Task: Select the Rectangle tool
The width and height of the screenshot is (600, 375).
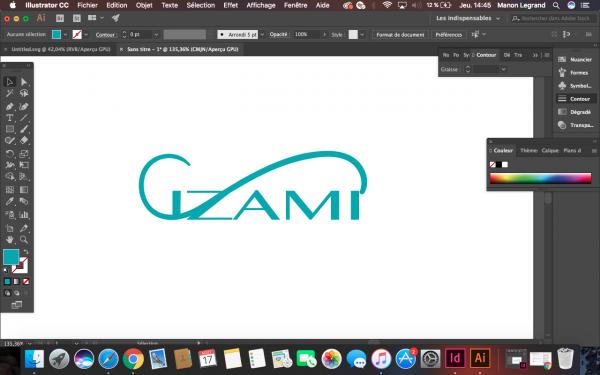Action: [x=10, y=129]
